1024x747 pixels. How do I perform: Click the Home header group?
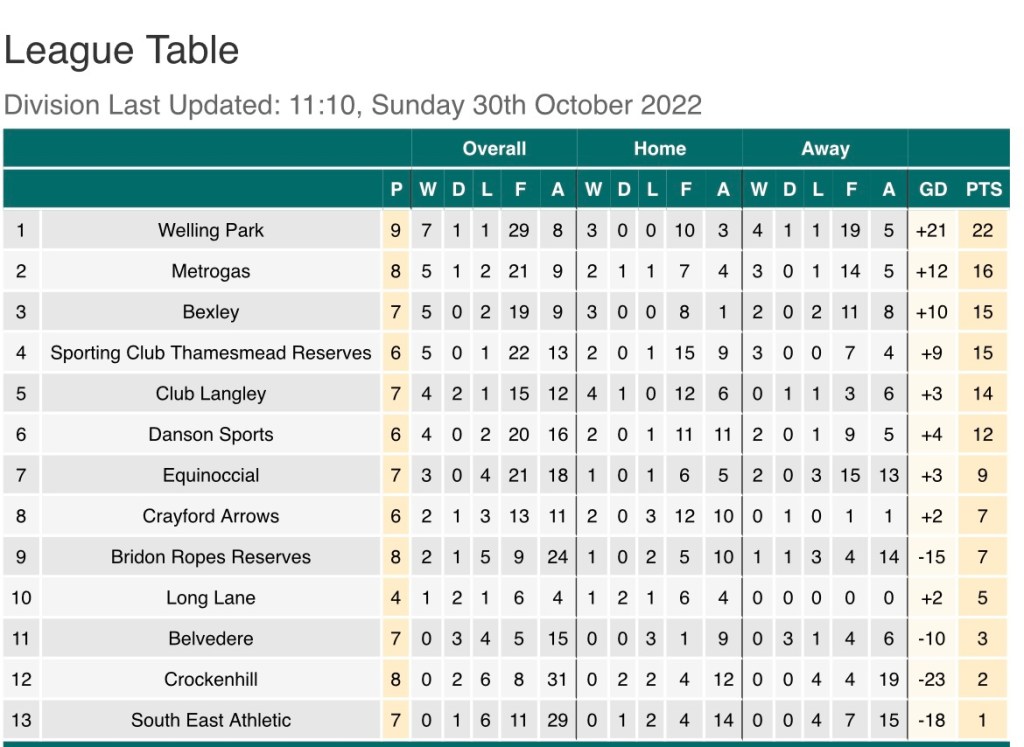[660, 149]
